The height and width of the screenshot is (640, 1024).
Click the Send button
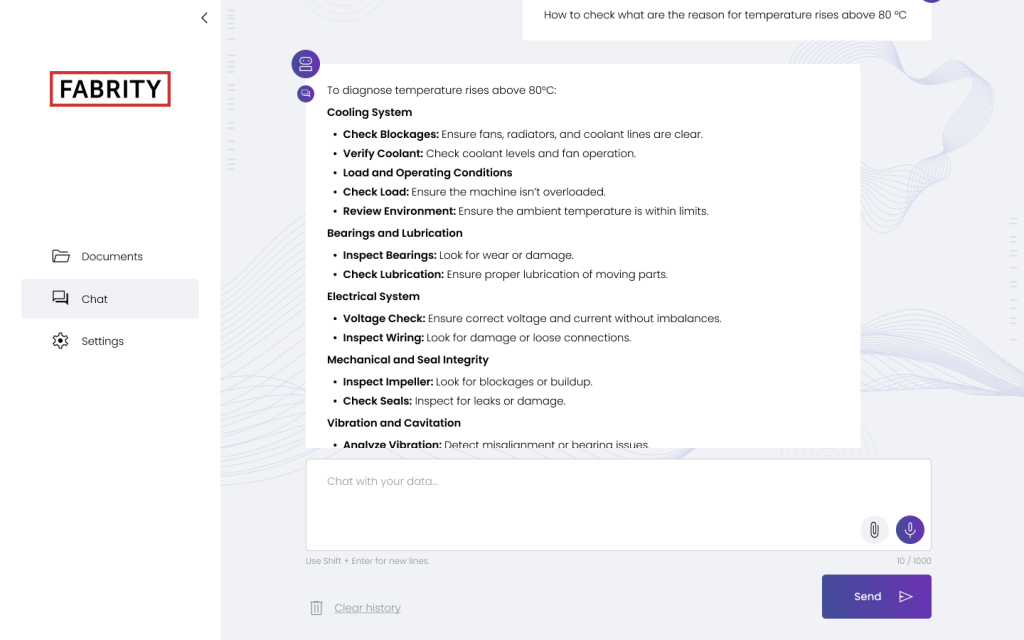coord(876,595)
